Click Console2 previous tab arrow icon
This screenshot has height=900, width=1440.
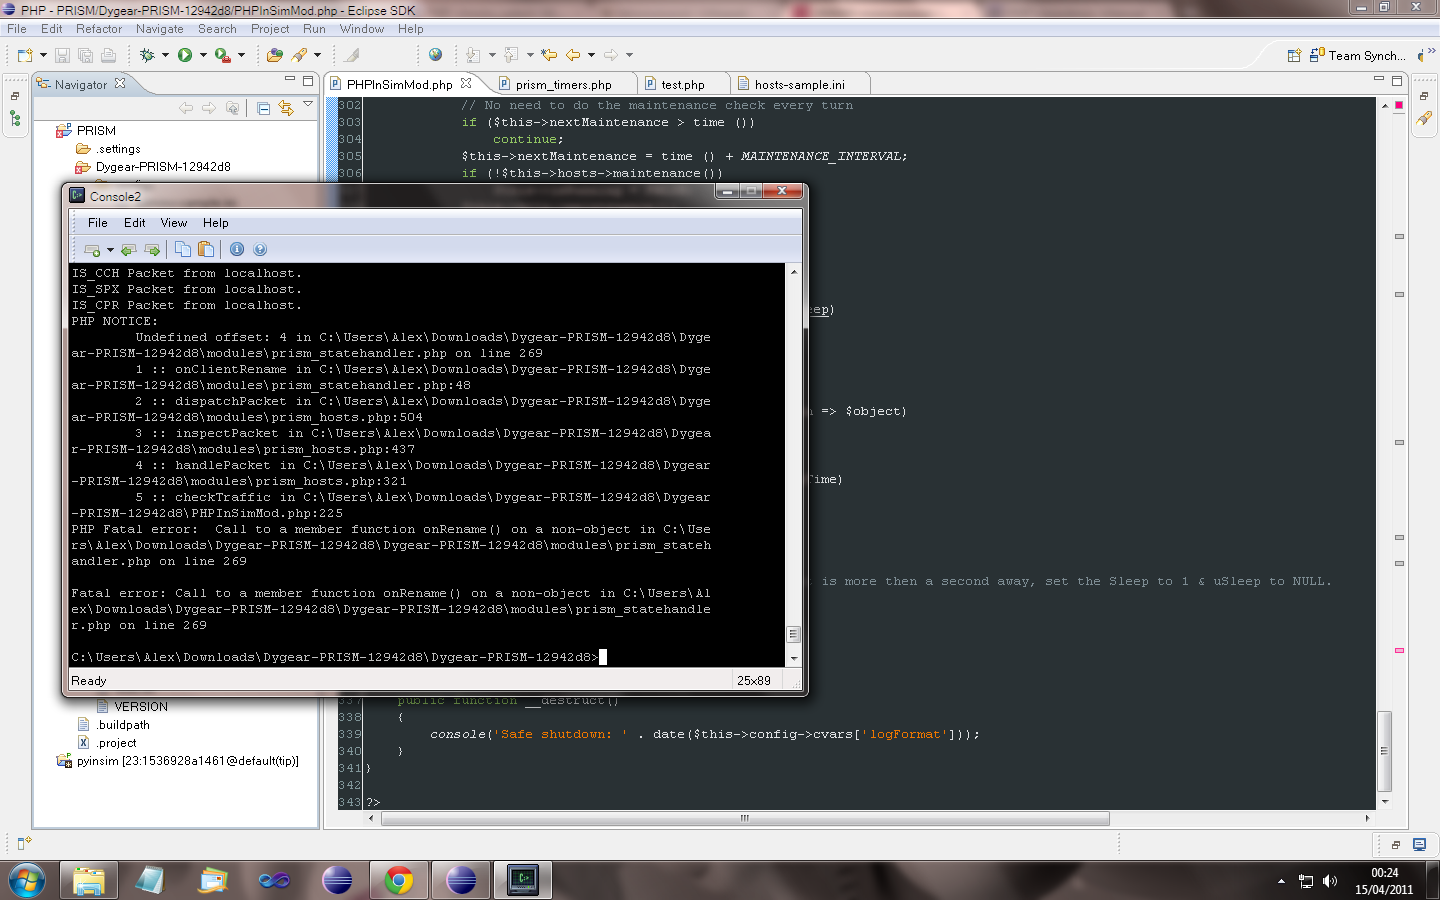pos(129,250)
